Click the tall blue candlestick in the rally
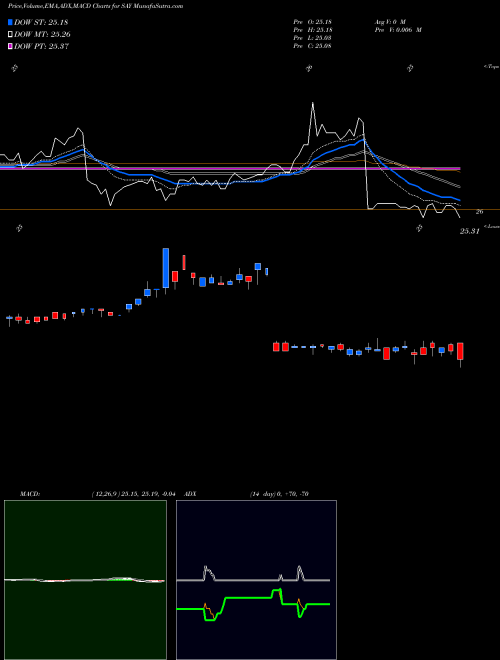The height and width of the screenshot is (660, 500). click(166, 268)
